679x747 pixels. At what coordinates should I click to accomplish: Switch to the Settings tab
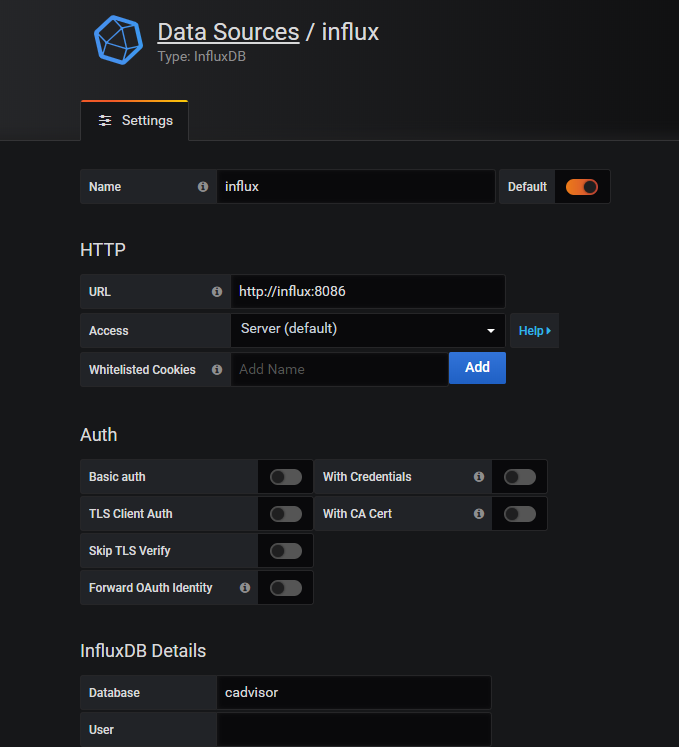point(135,121)
